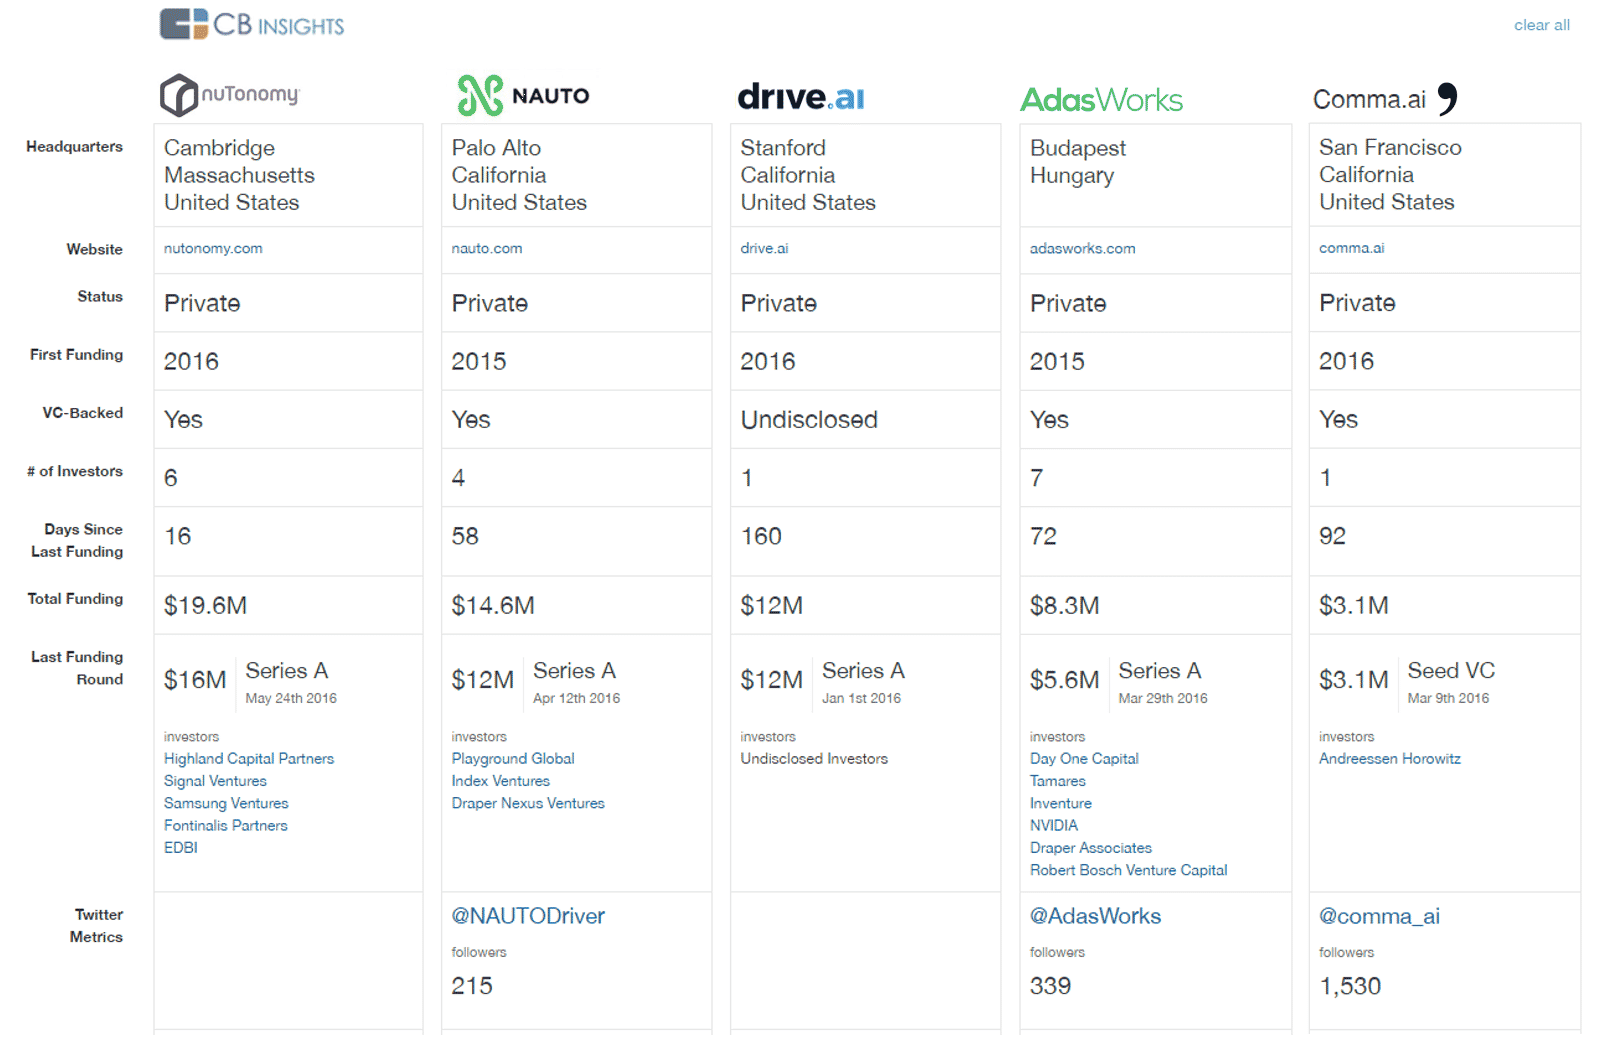Select AdasWorks total funding $8.3M
1600x1043 pixels.
click(1064, 605)
